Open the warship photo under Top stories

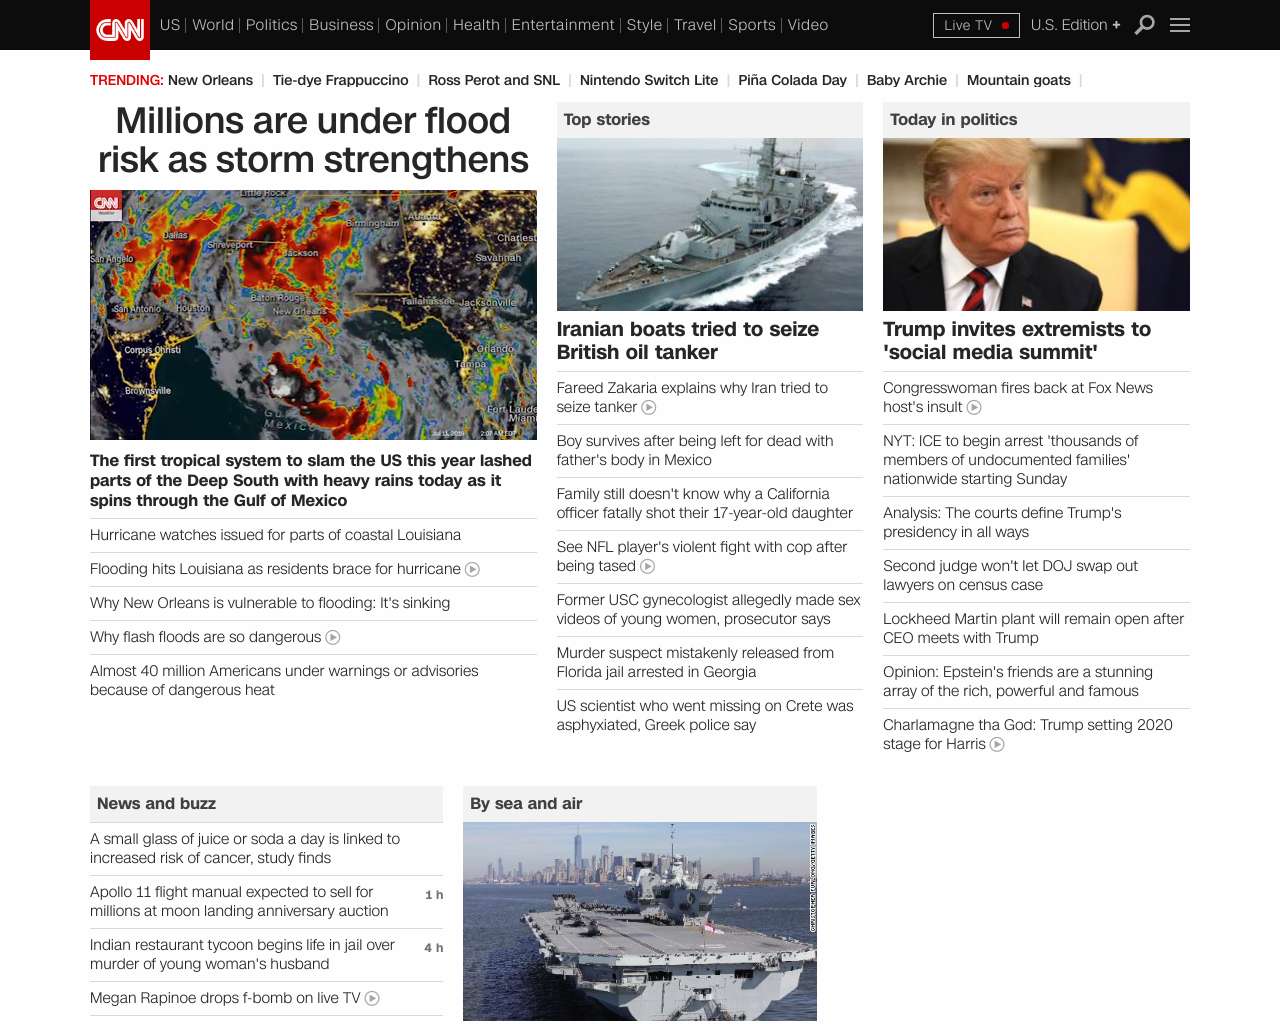click(710, 224)
